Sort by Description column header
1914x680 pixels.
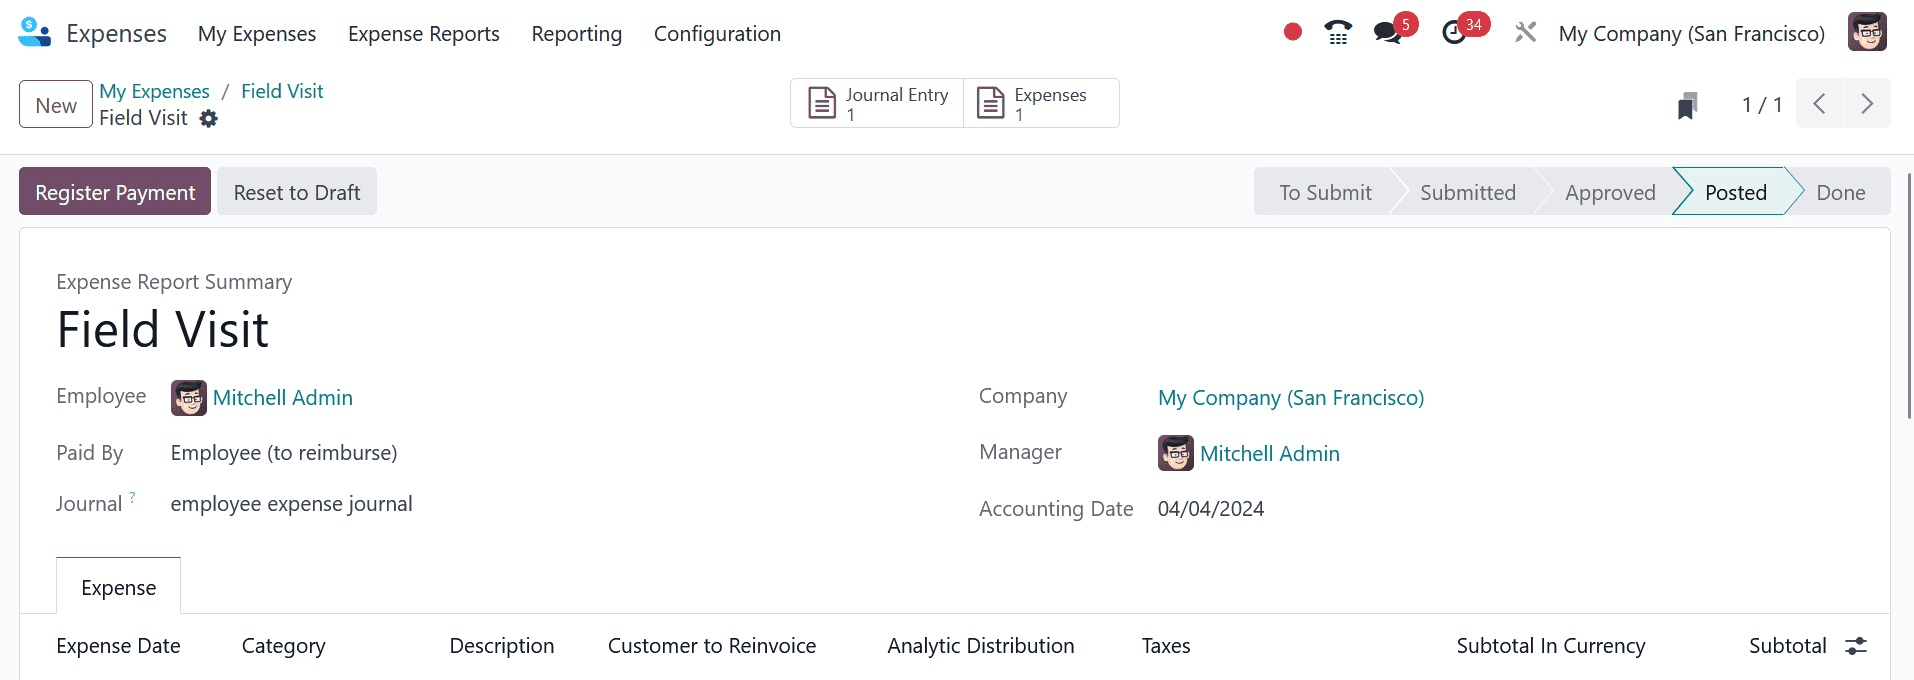click(x=502, y=646)
